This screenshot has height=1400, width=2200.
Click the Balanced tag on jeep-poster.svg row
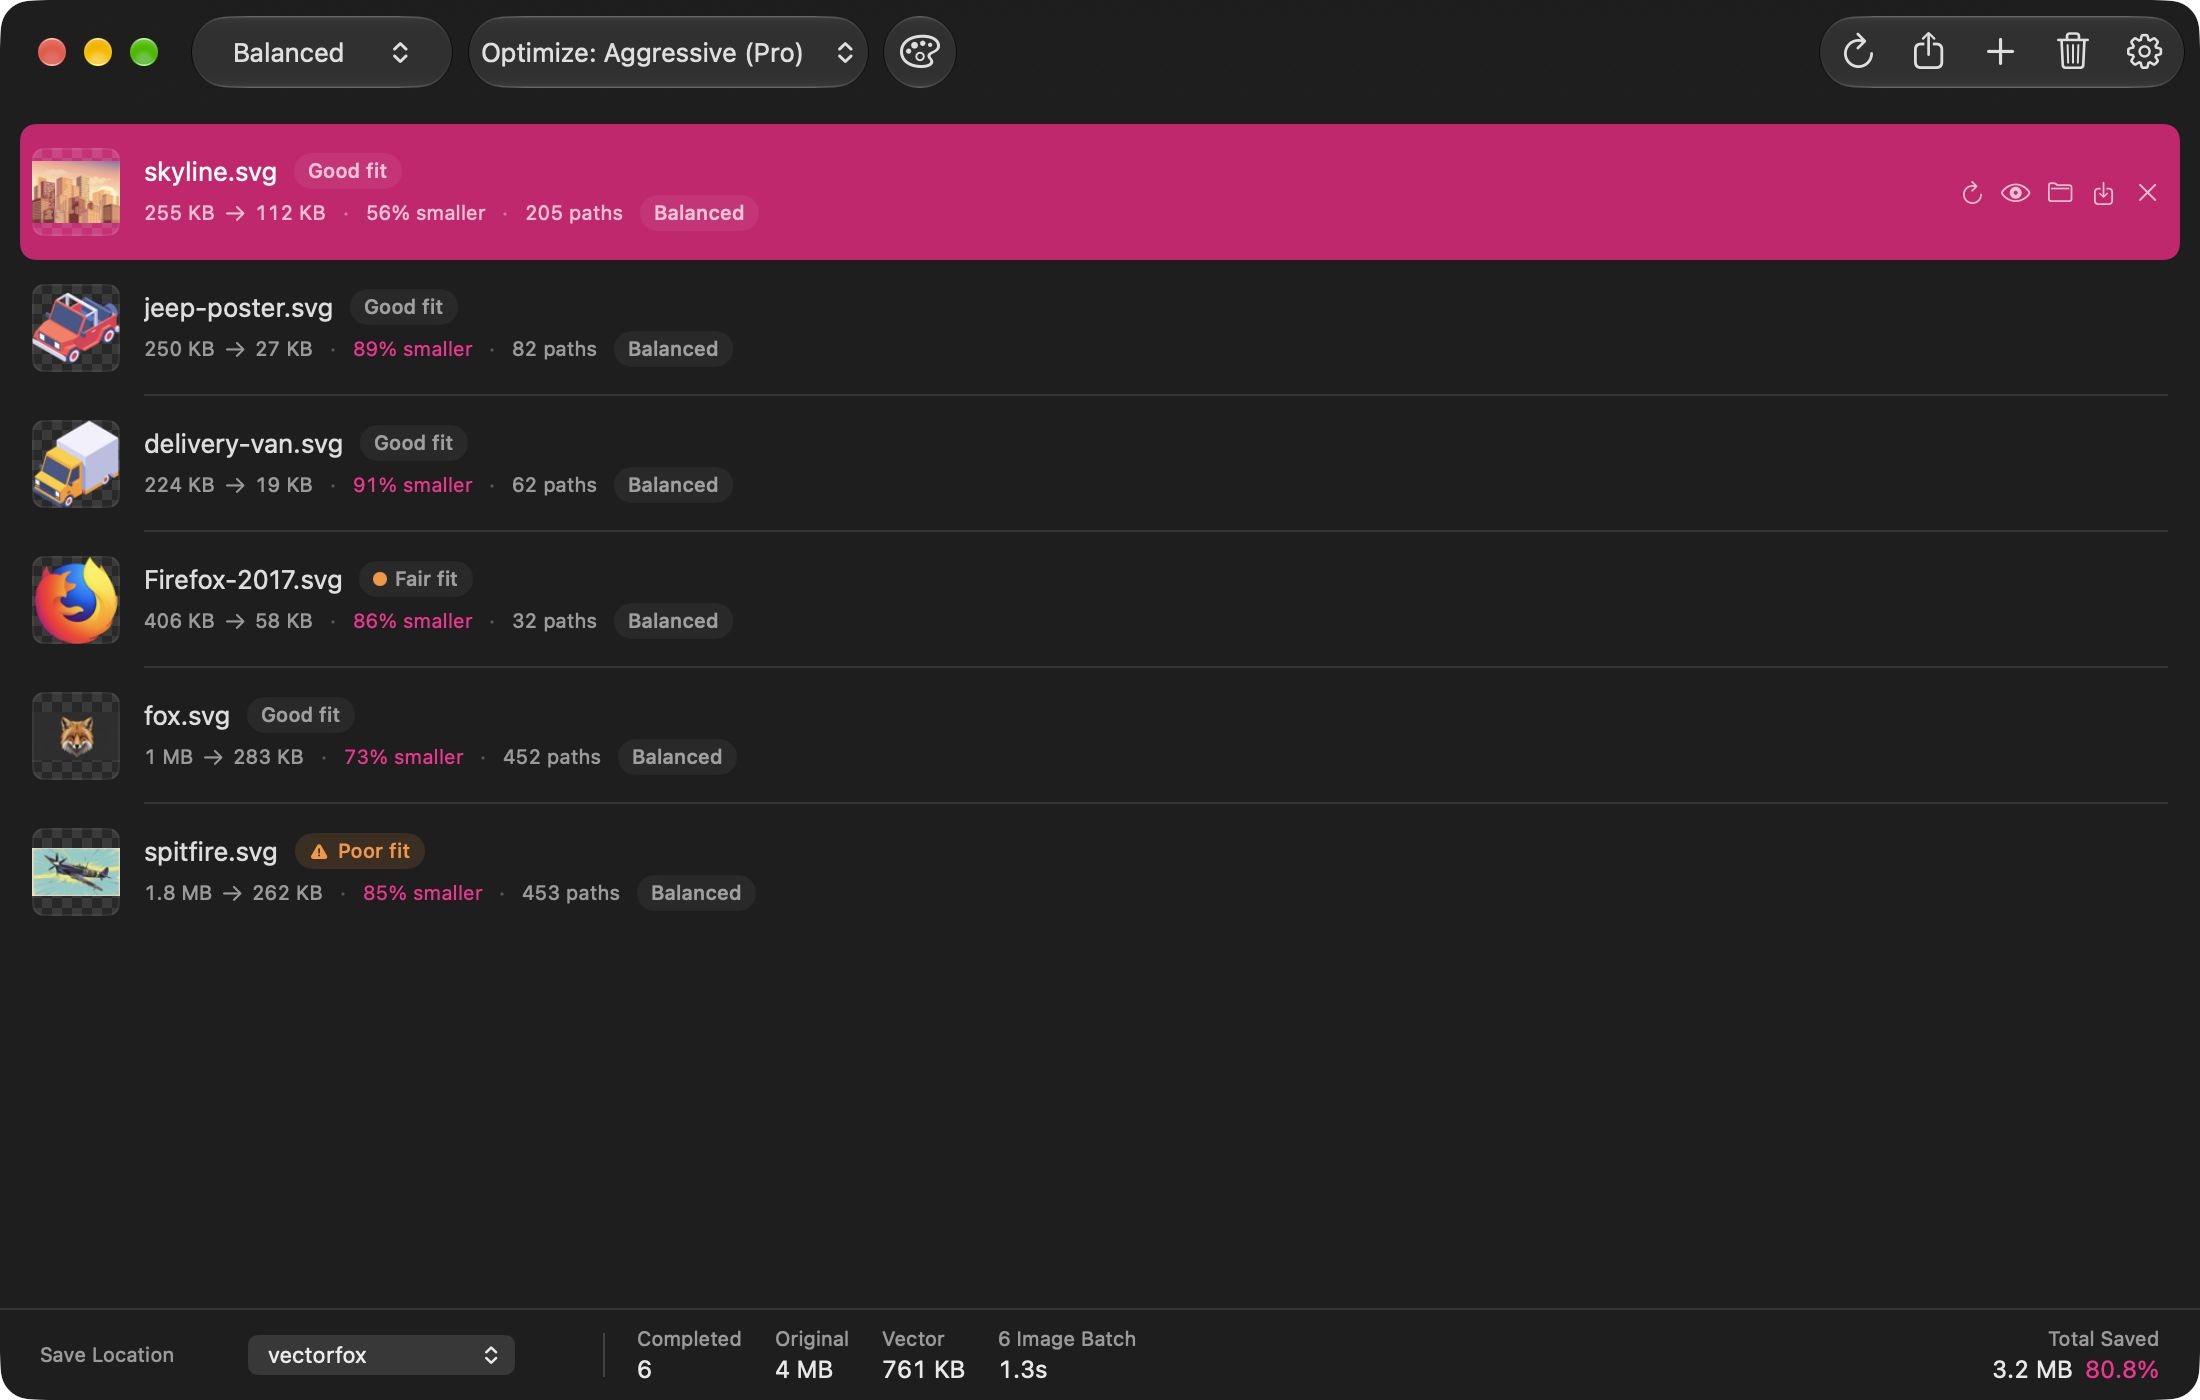[673, 349]
